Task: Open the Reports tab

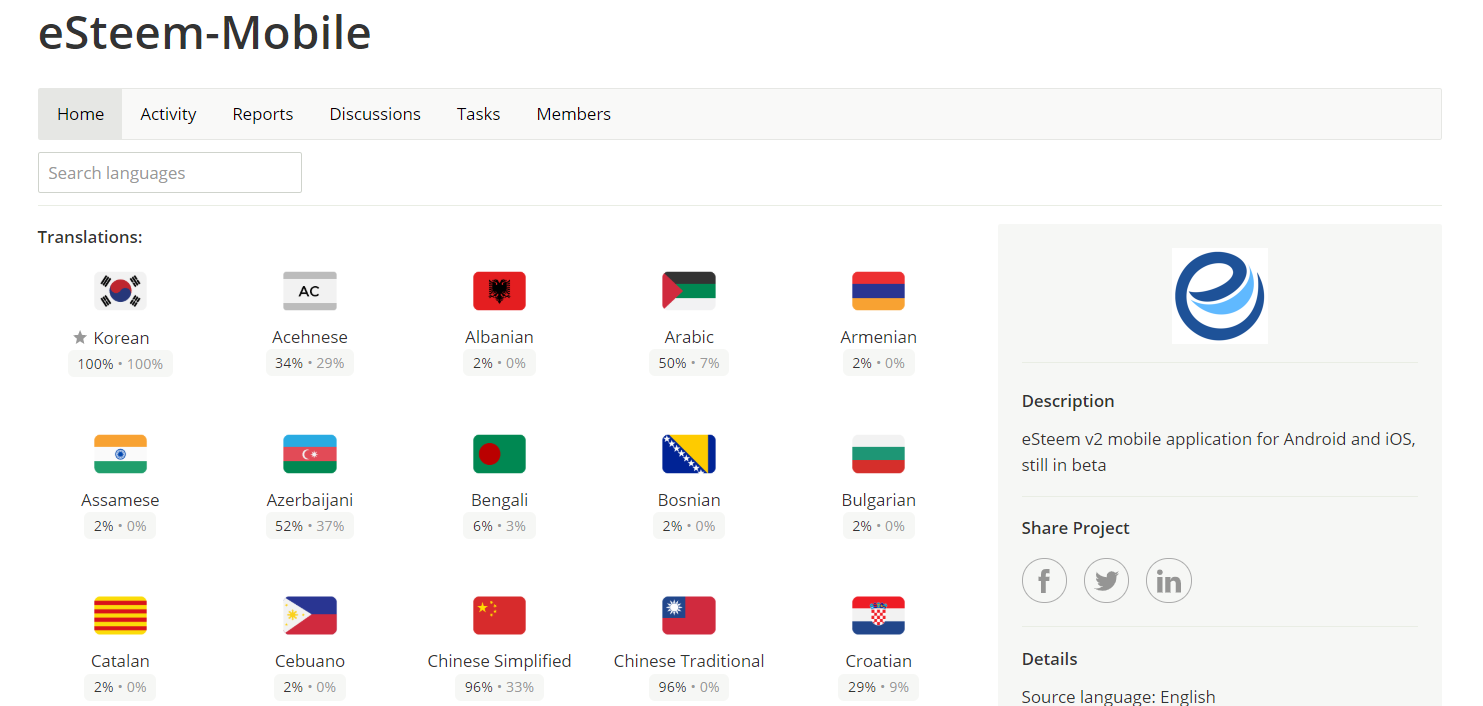Action: (x=263, y=114)
